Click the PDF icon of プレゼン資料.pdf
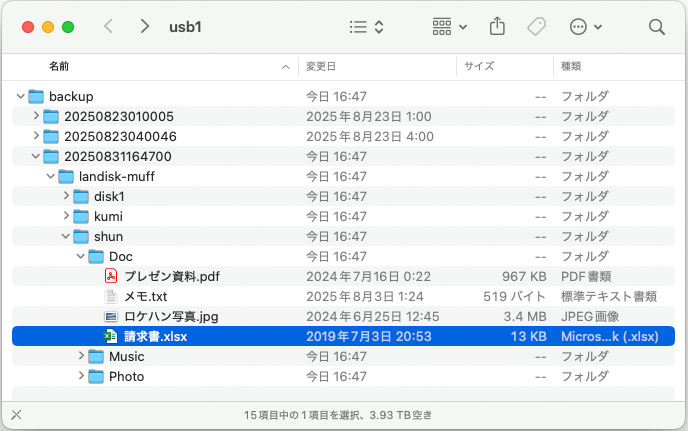 click(111, 276)
